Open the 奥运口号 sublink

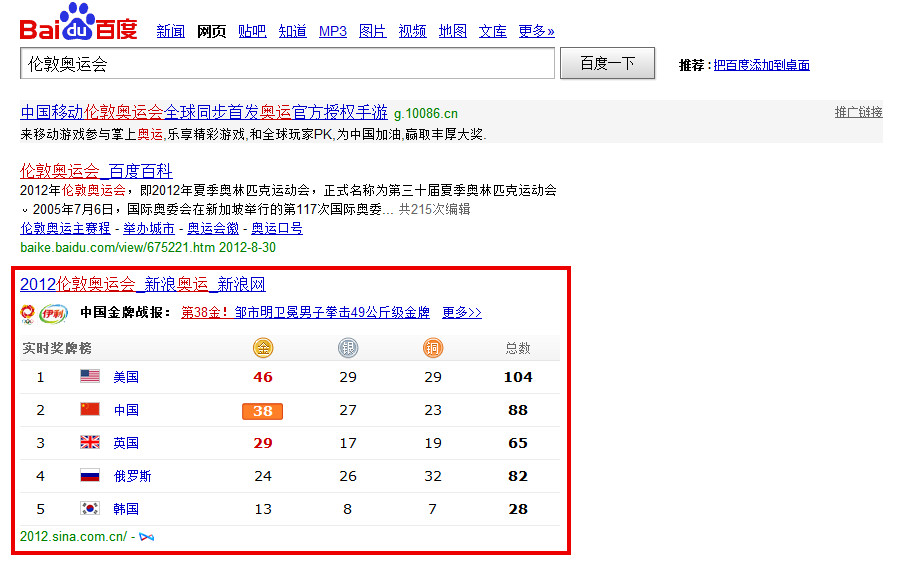277,228
